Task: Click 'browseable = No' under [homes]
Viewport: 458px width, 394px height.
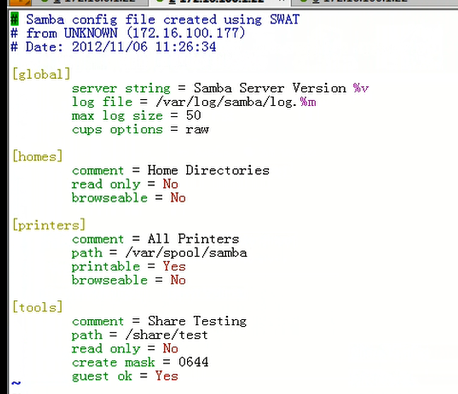Action: pos(129,198)
